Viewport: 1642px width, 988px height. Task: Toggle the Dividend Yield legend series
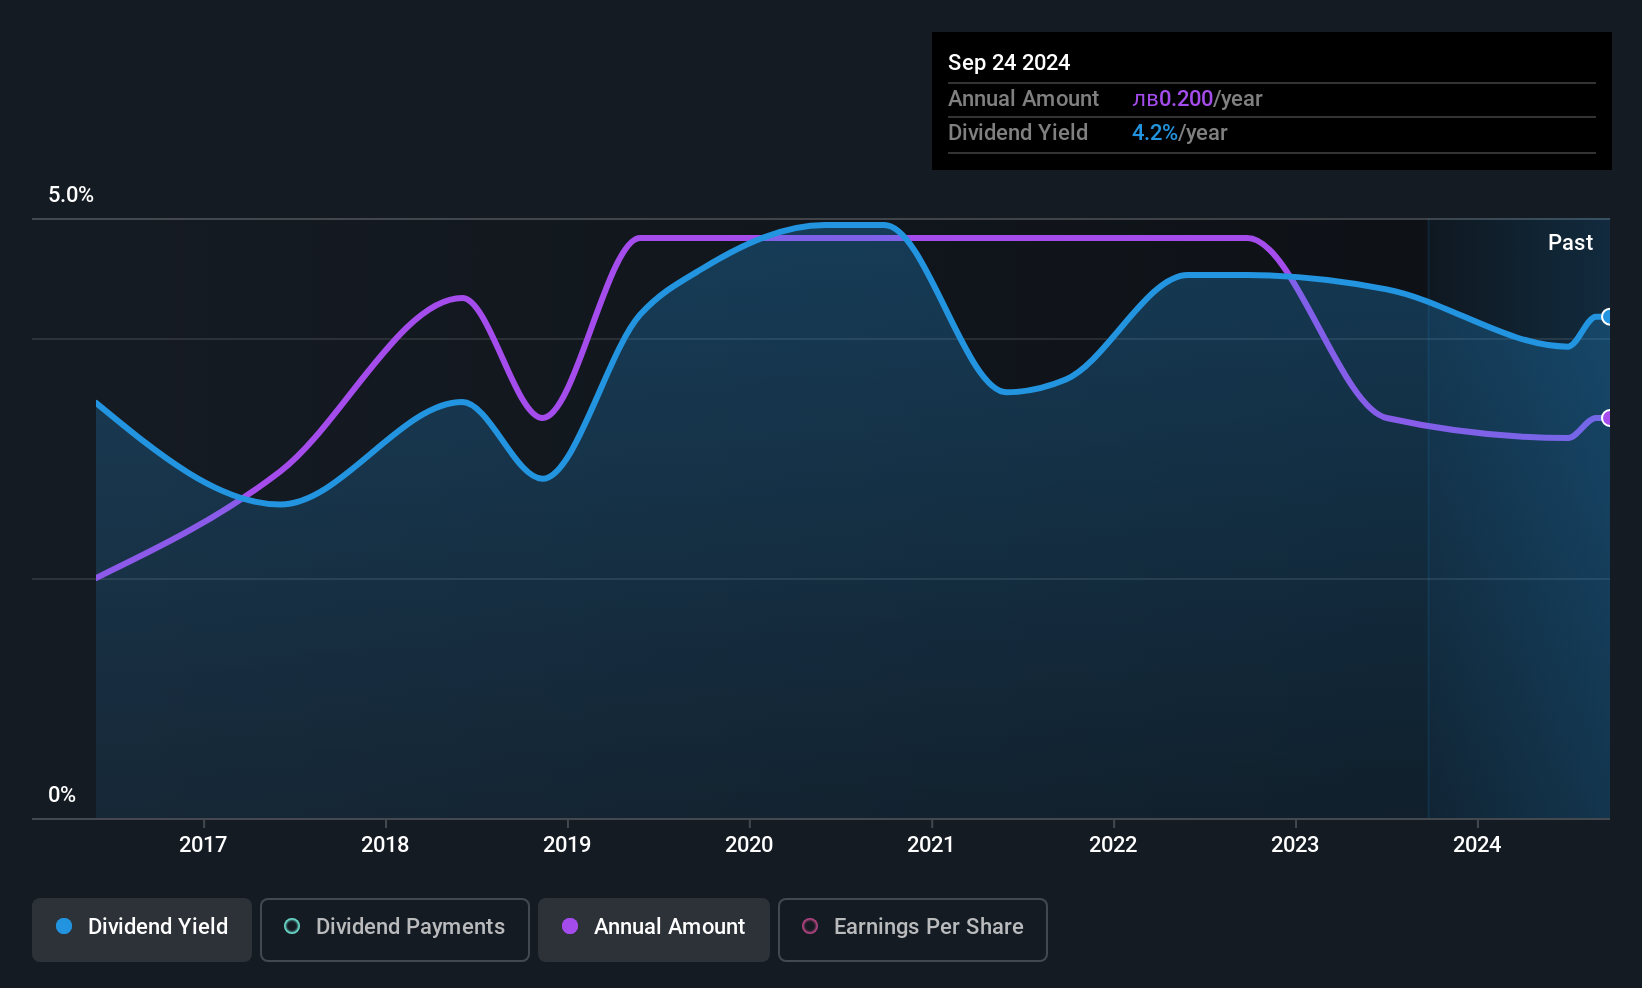coord(142,928)
